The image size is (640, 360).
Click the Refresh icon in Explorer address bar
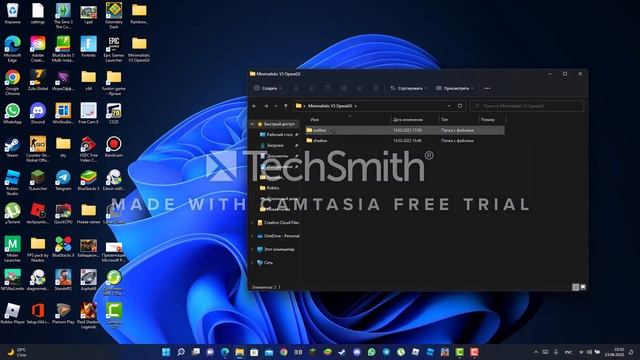tap(460, 106)
